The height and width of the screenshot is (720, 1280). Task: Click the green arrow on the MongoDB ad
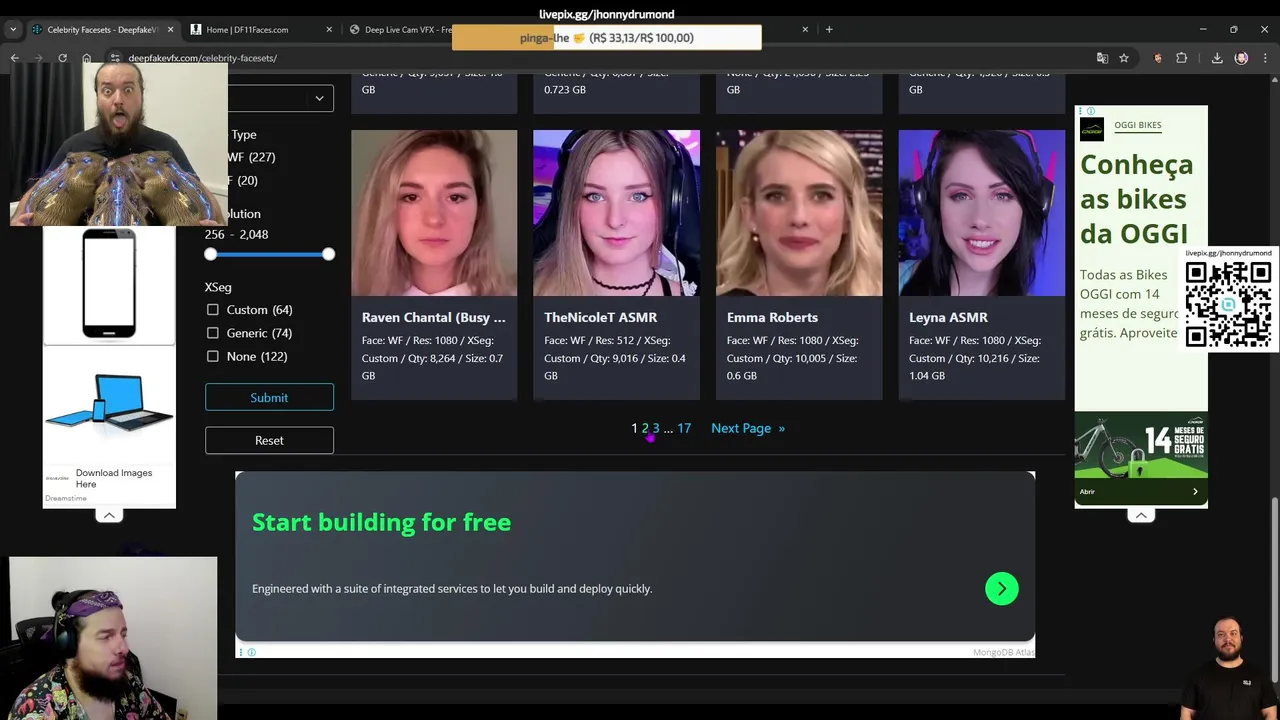click(x=1001, y=588)
